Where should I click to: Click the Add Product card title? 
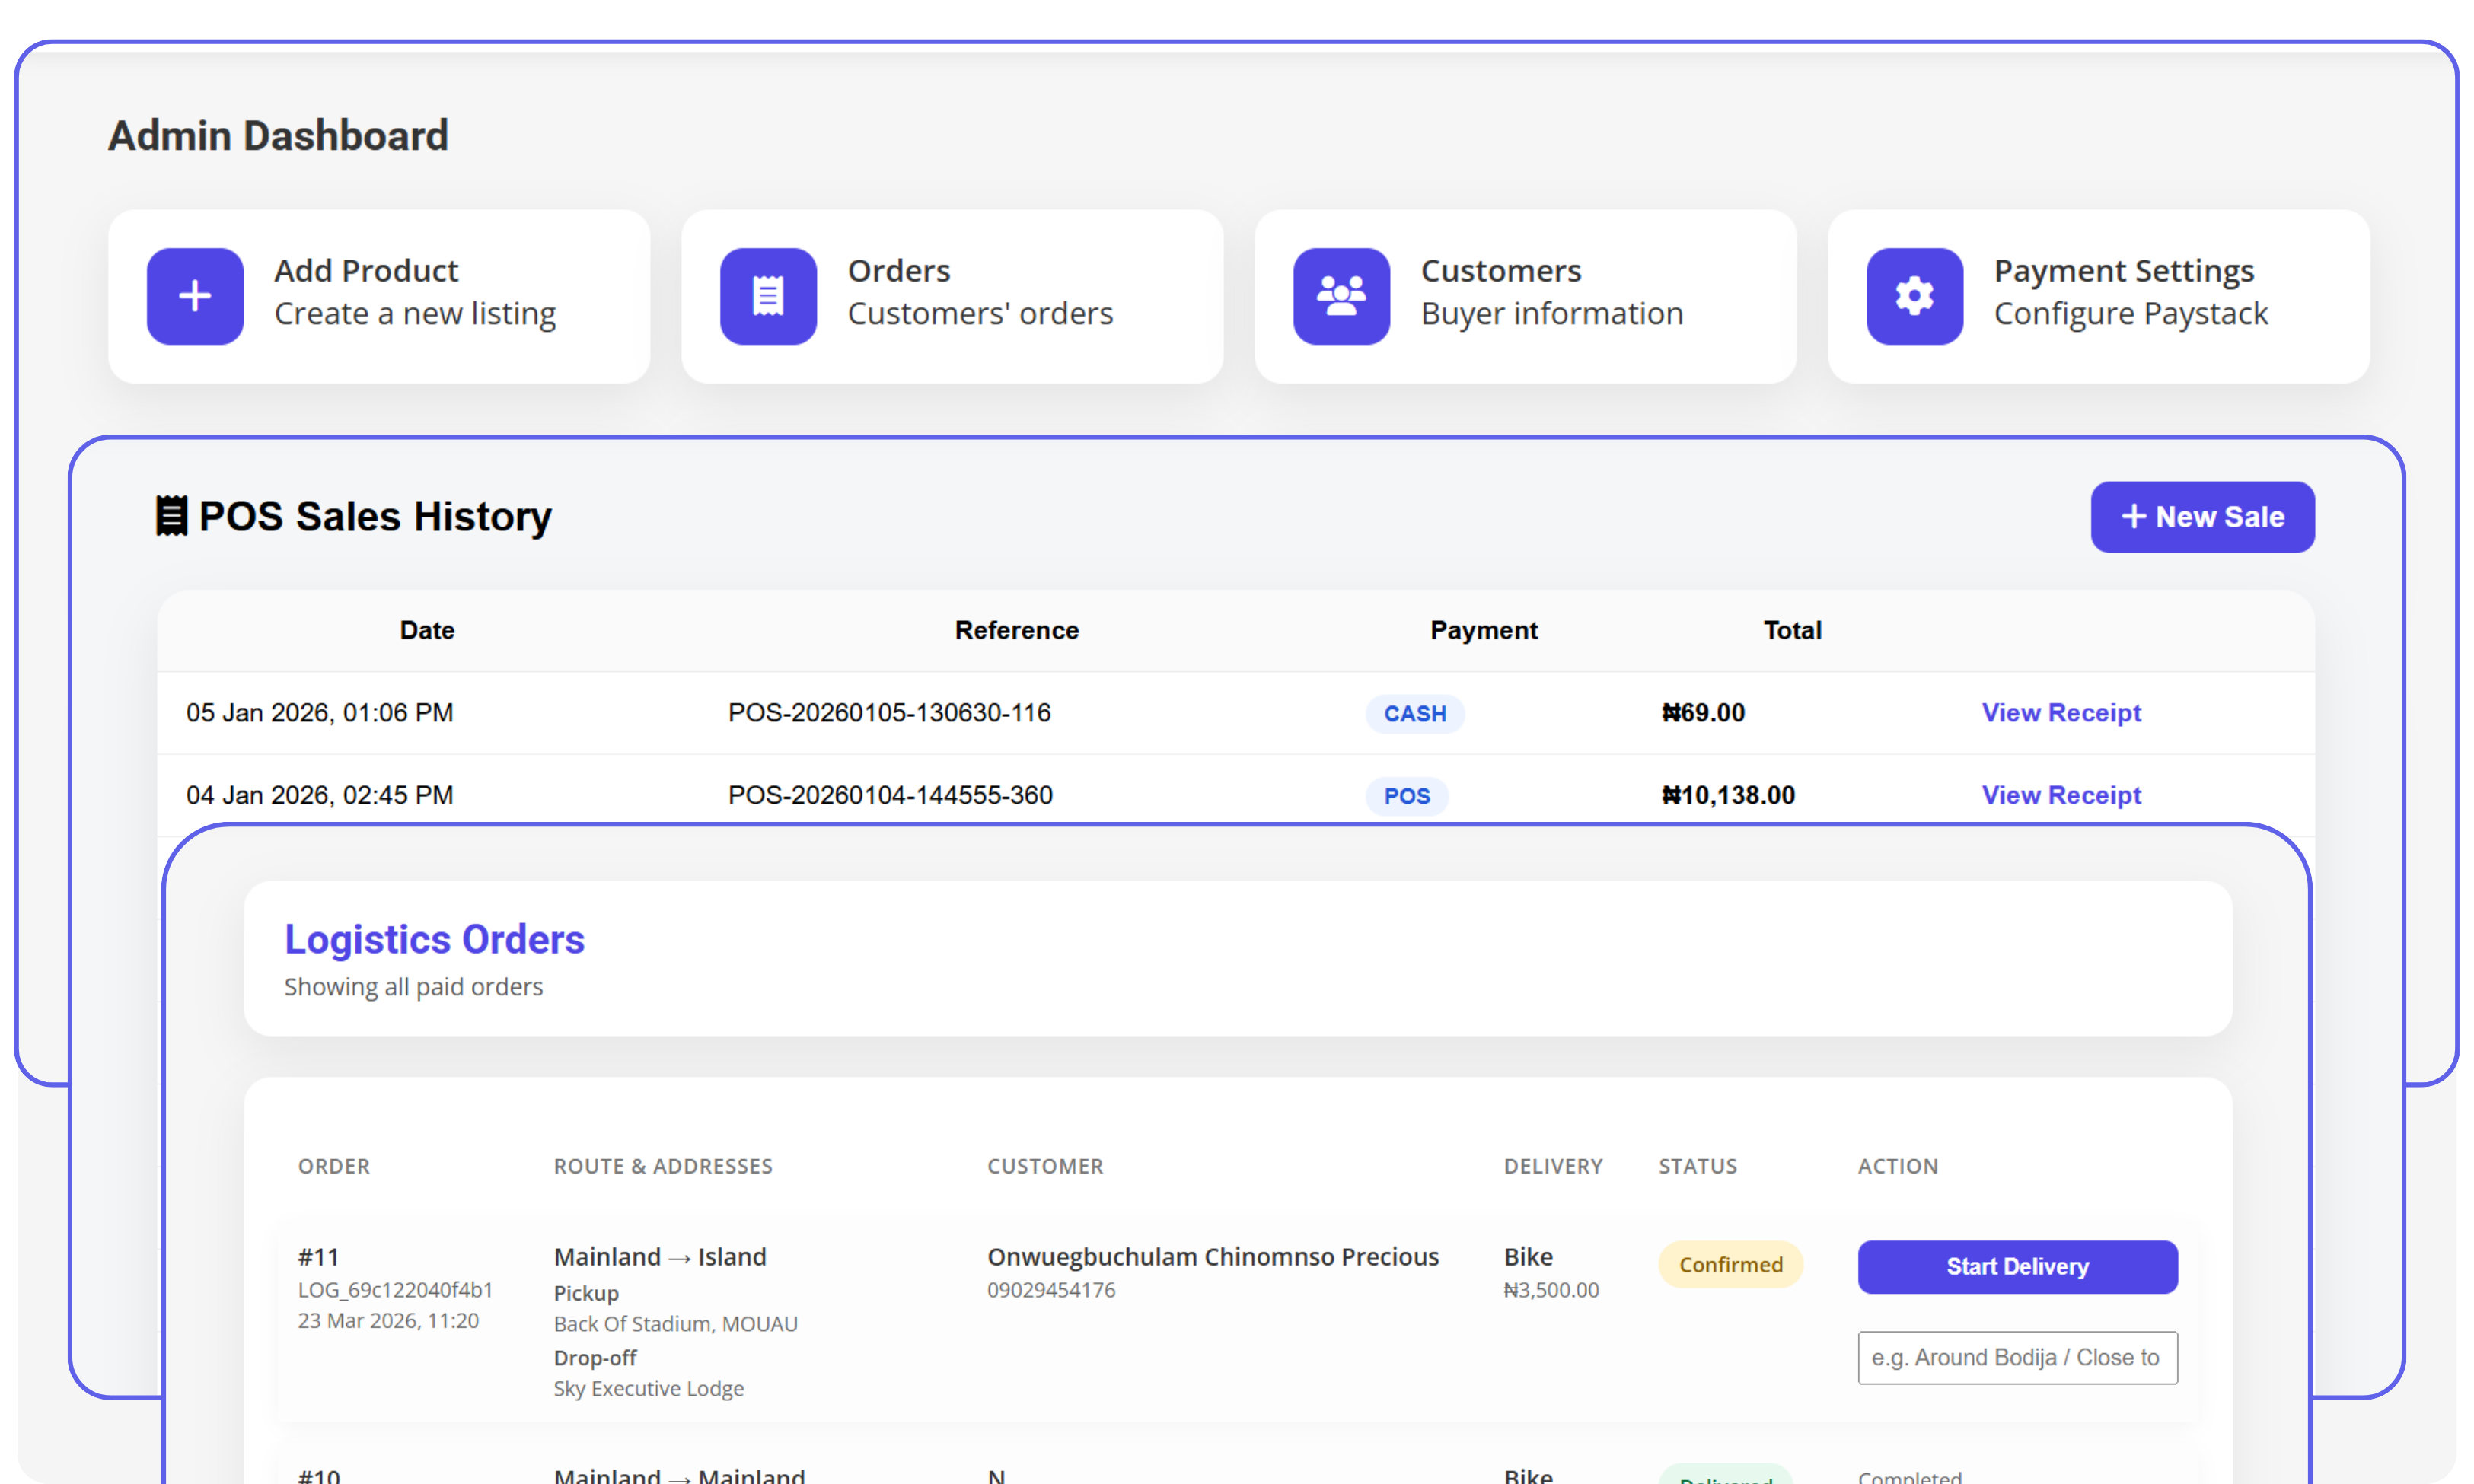[x=366, y=270]
